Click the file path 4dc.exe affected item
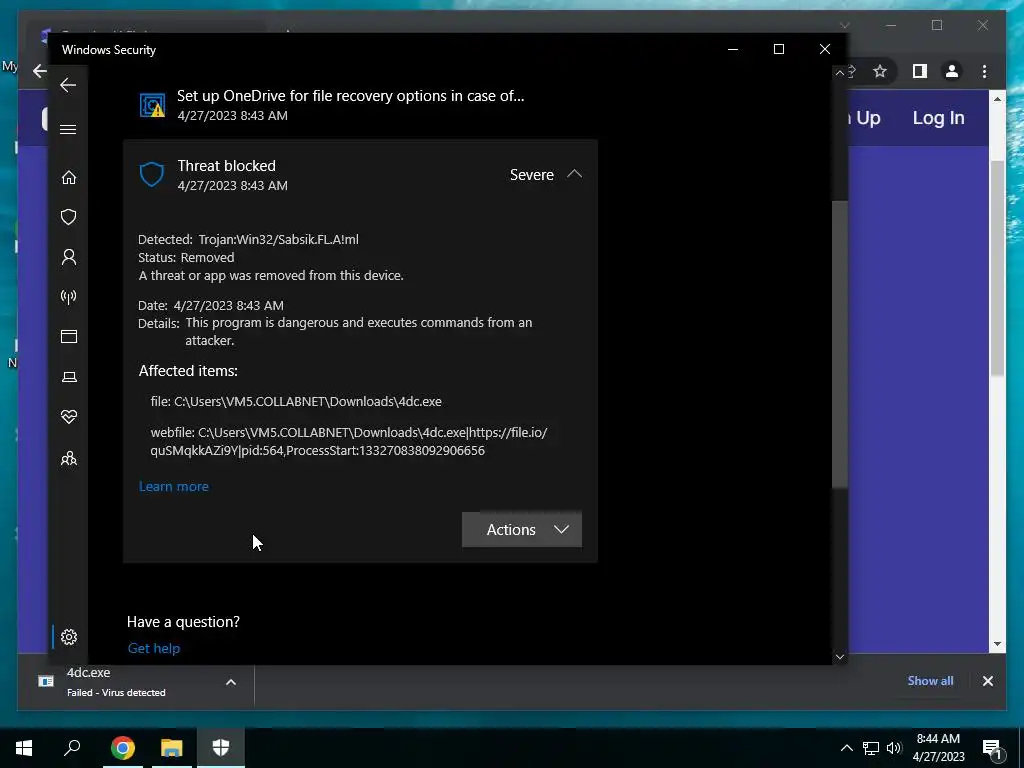This screenshot has height=768, width=1024. point(296,402)
